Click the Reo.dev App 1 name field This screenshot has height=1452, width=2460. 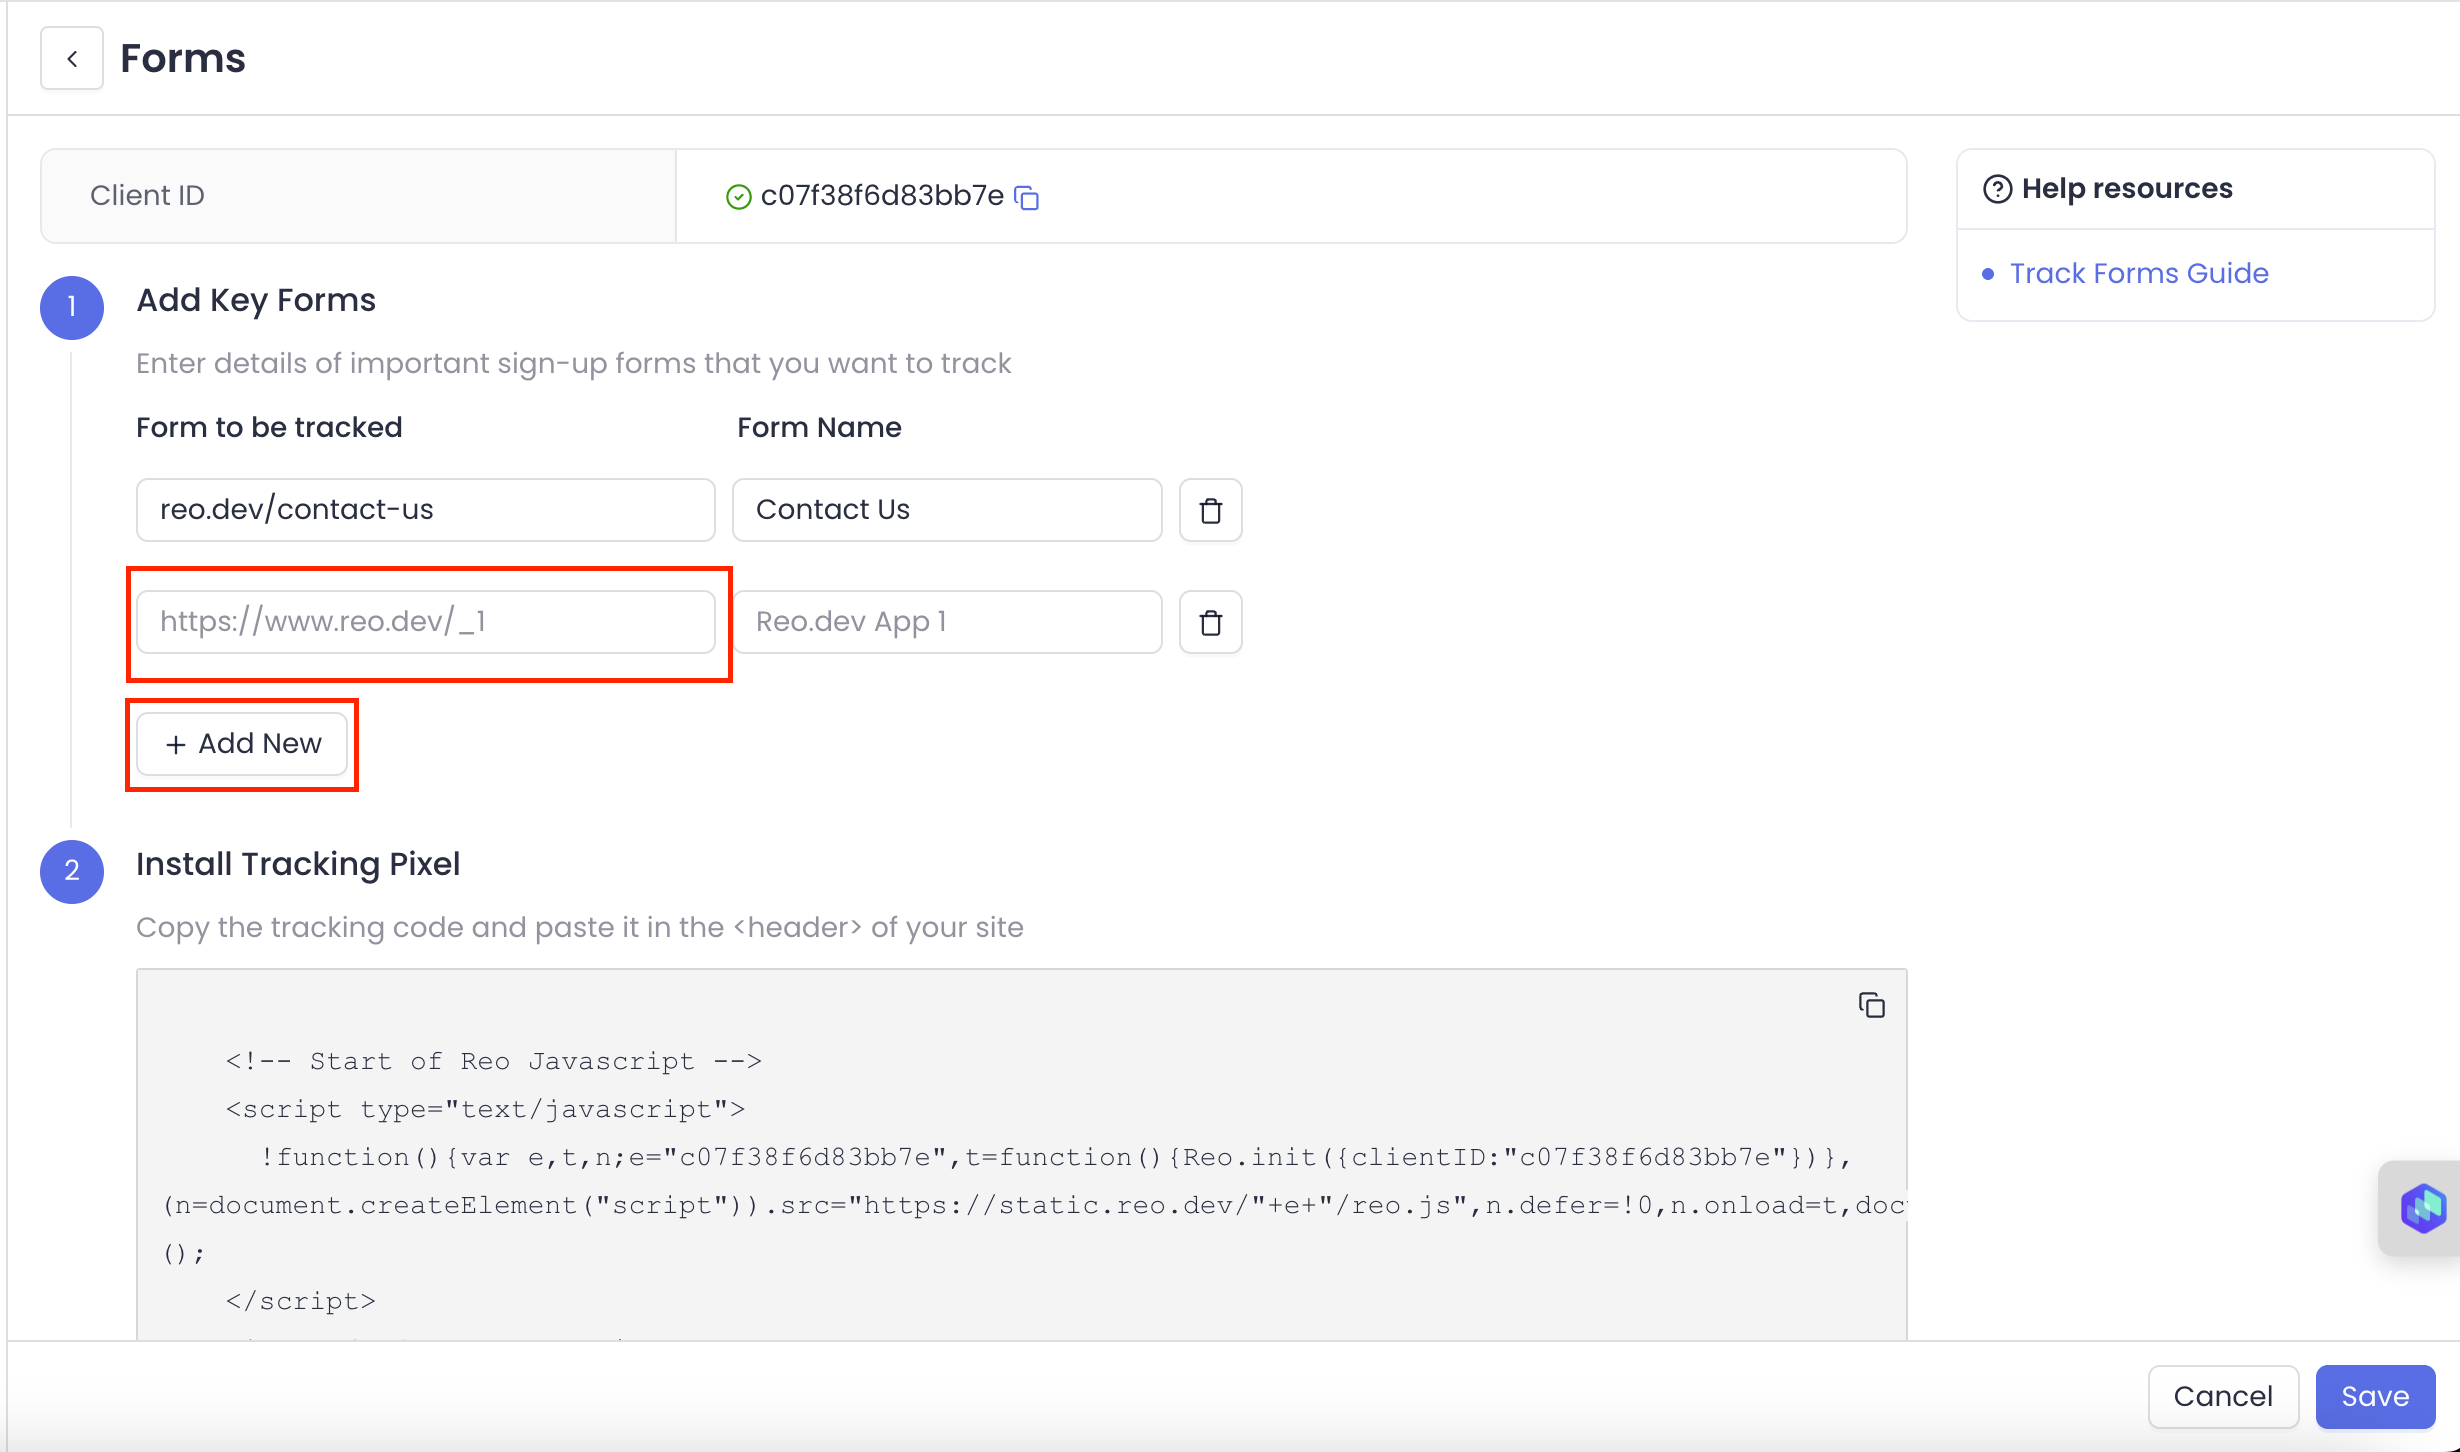946,622
